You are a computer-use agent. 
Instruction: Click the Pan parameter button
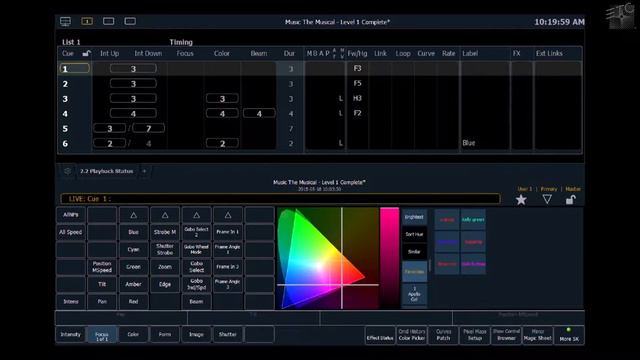click(x=102, y=302)
